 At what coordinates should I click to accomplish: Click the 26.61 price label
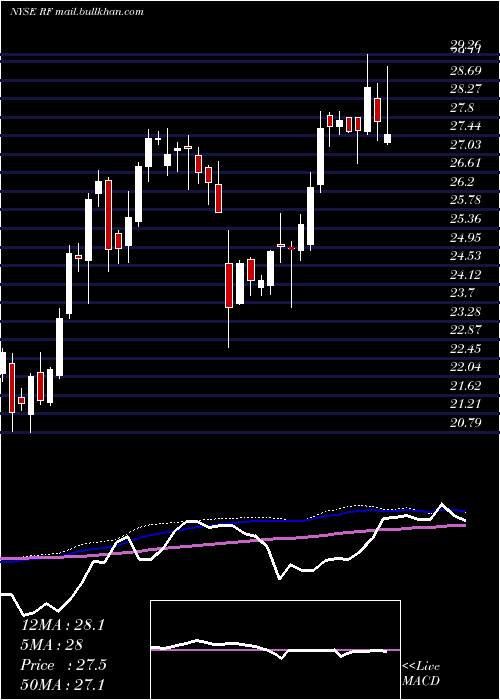(x=465, y=163)
